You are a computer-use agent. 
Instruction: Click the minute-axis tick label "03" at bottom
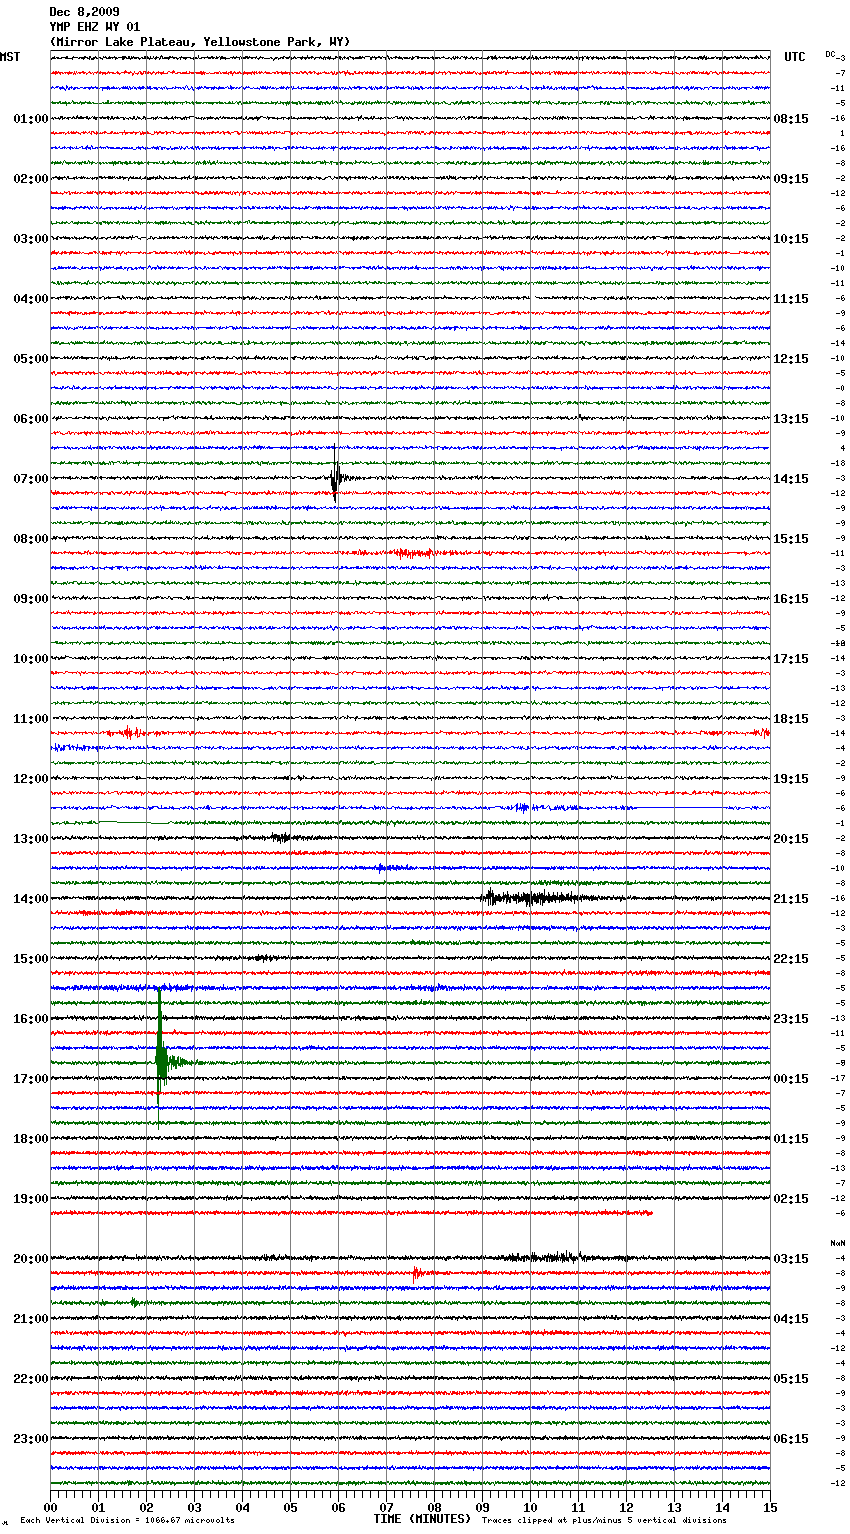pos(194,1507)
